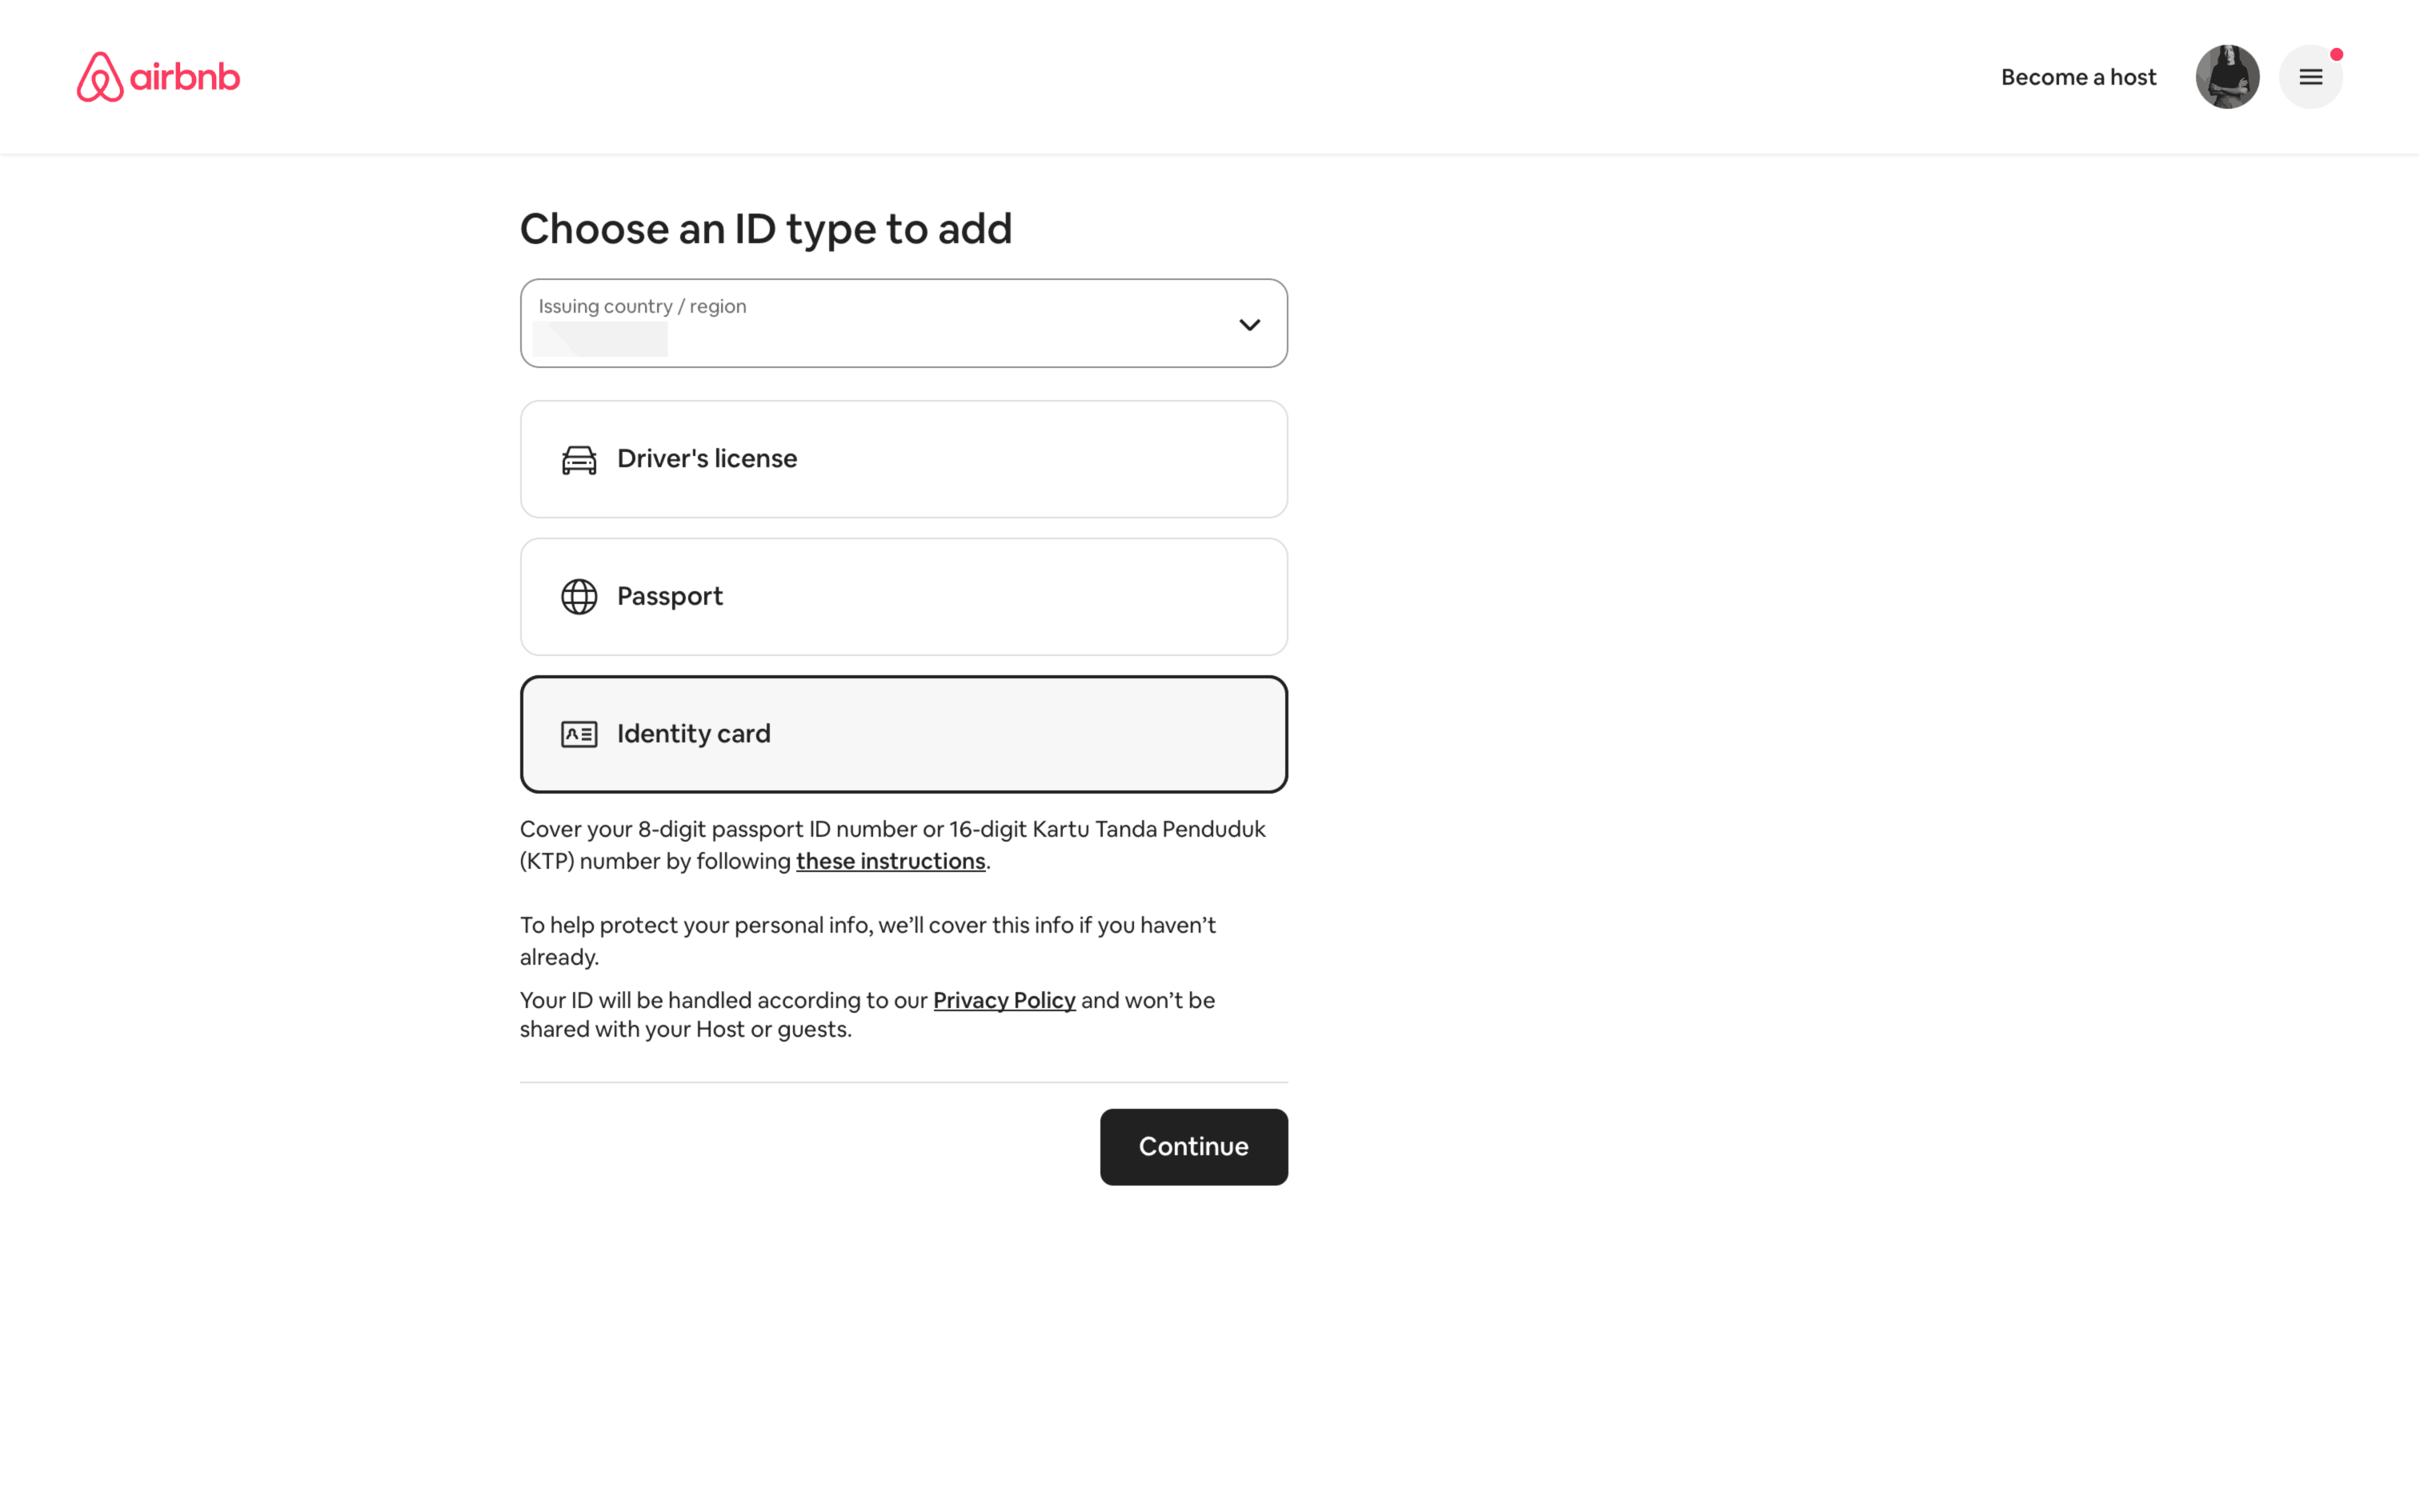Click the car icon for Driver's license

(579, 460)
